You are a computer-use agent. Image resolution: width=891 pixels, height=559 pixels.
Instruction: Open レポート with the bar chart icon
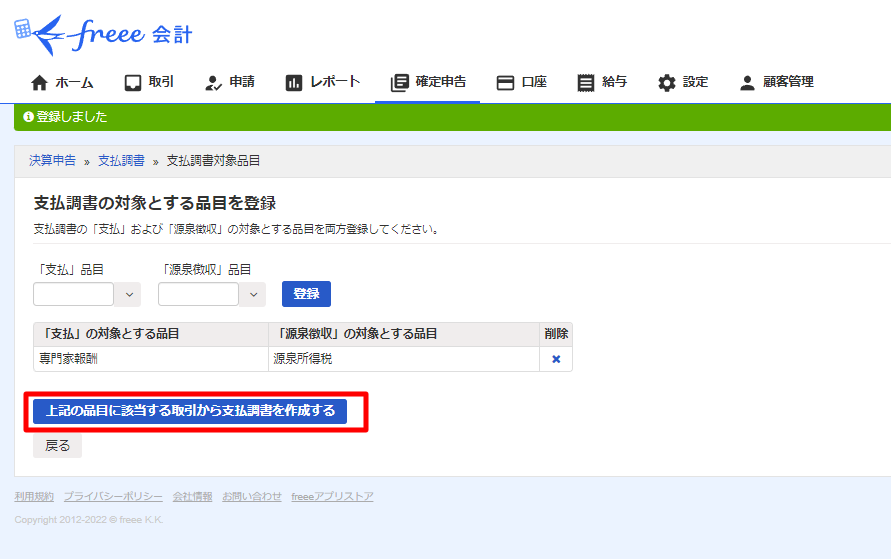click(x=294, y=83)
